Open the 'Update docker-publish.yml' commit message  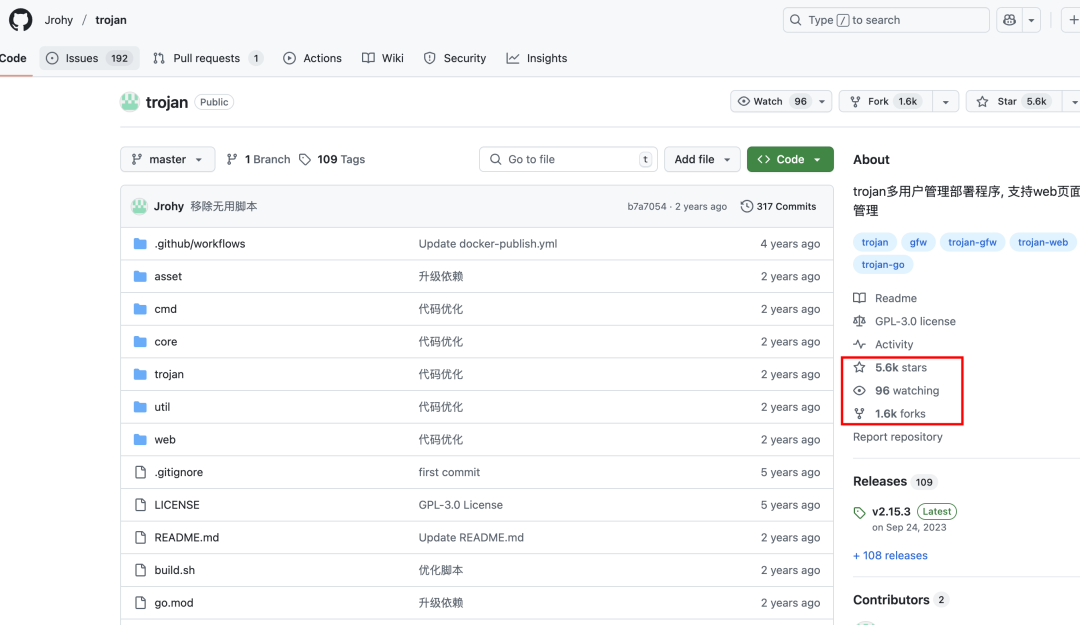click(x=488, y=243)
